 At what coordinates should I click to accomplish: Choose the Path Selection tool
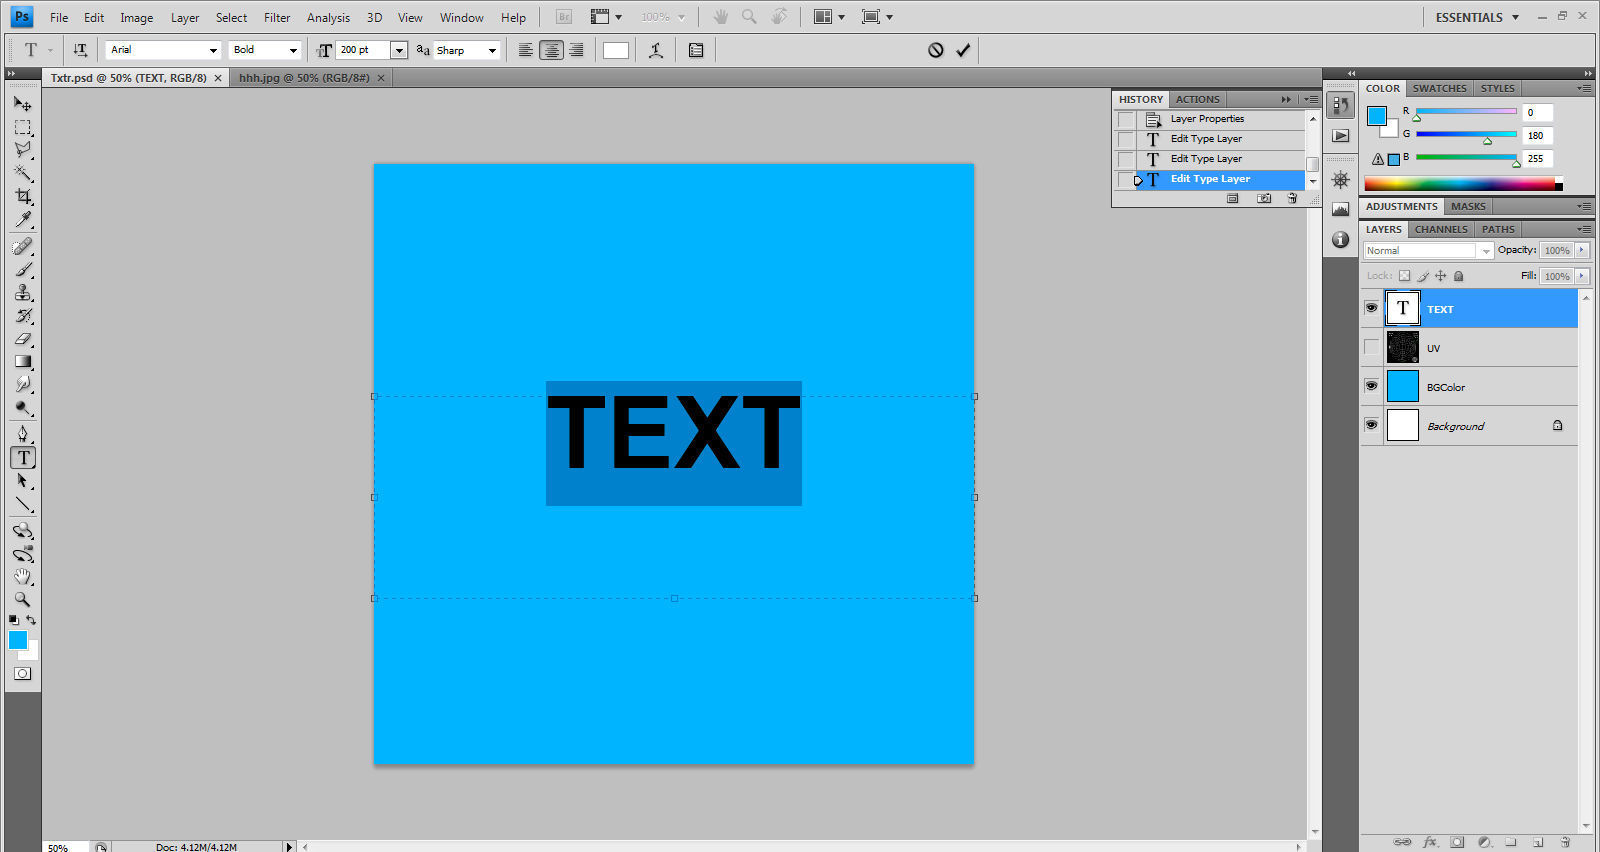[x=23, y=481]
